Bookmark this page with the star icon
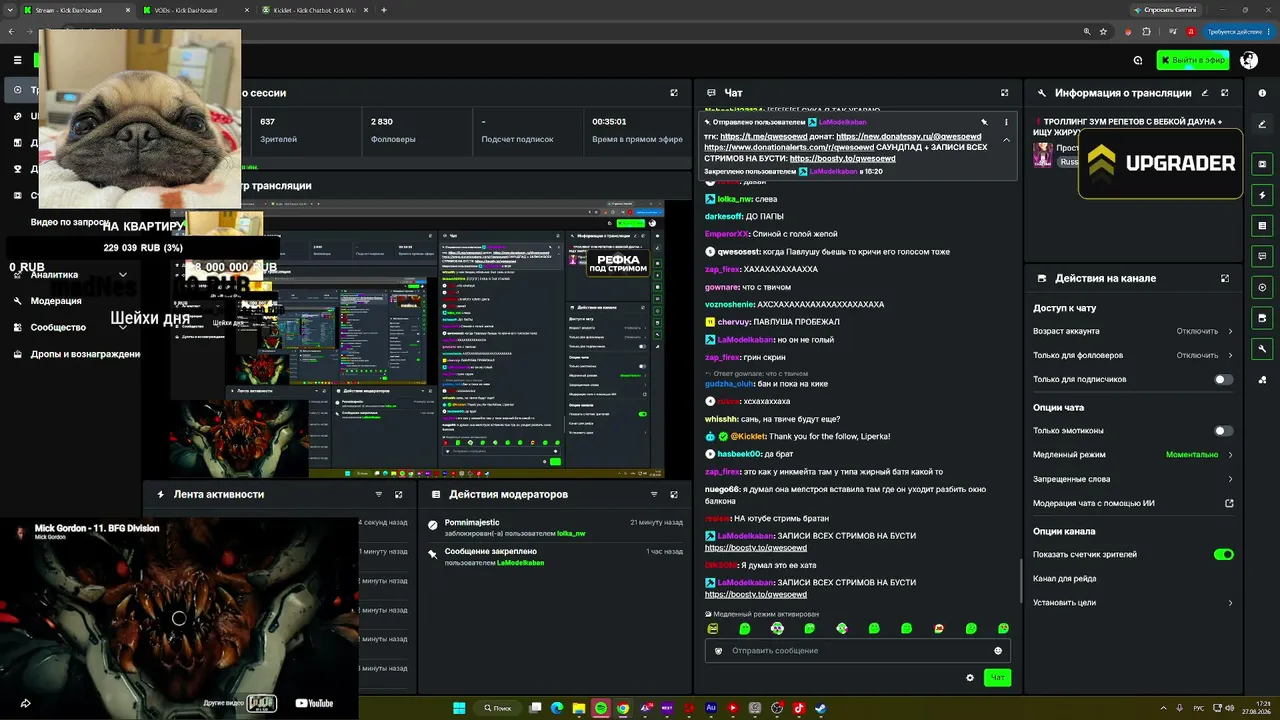Image resolution: width=1280 pixels, height=720 pixels. point(1103,32)
